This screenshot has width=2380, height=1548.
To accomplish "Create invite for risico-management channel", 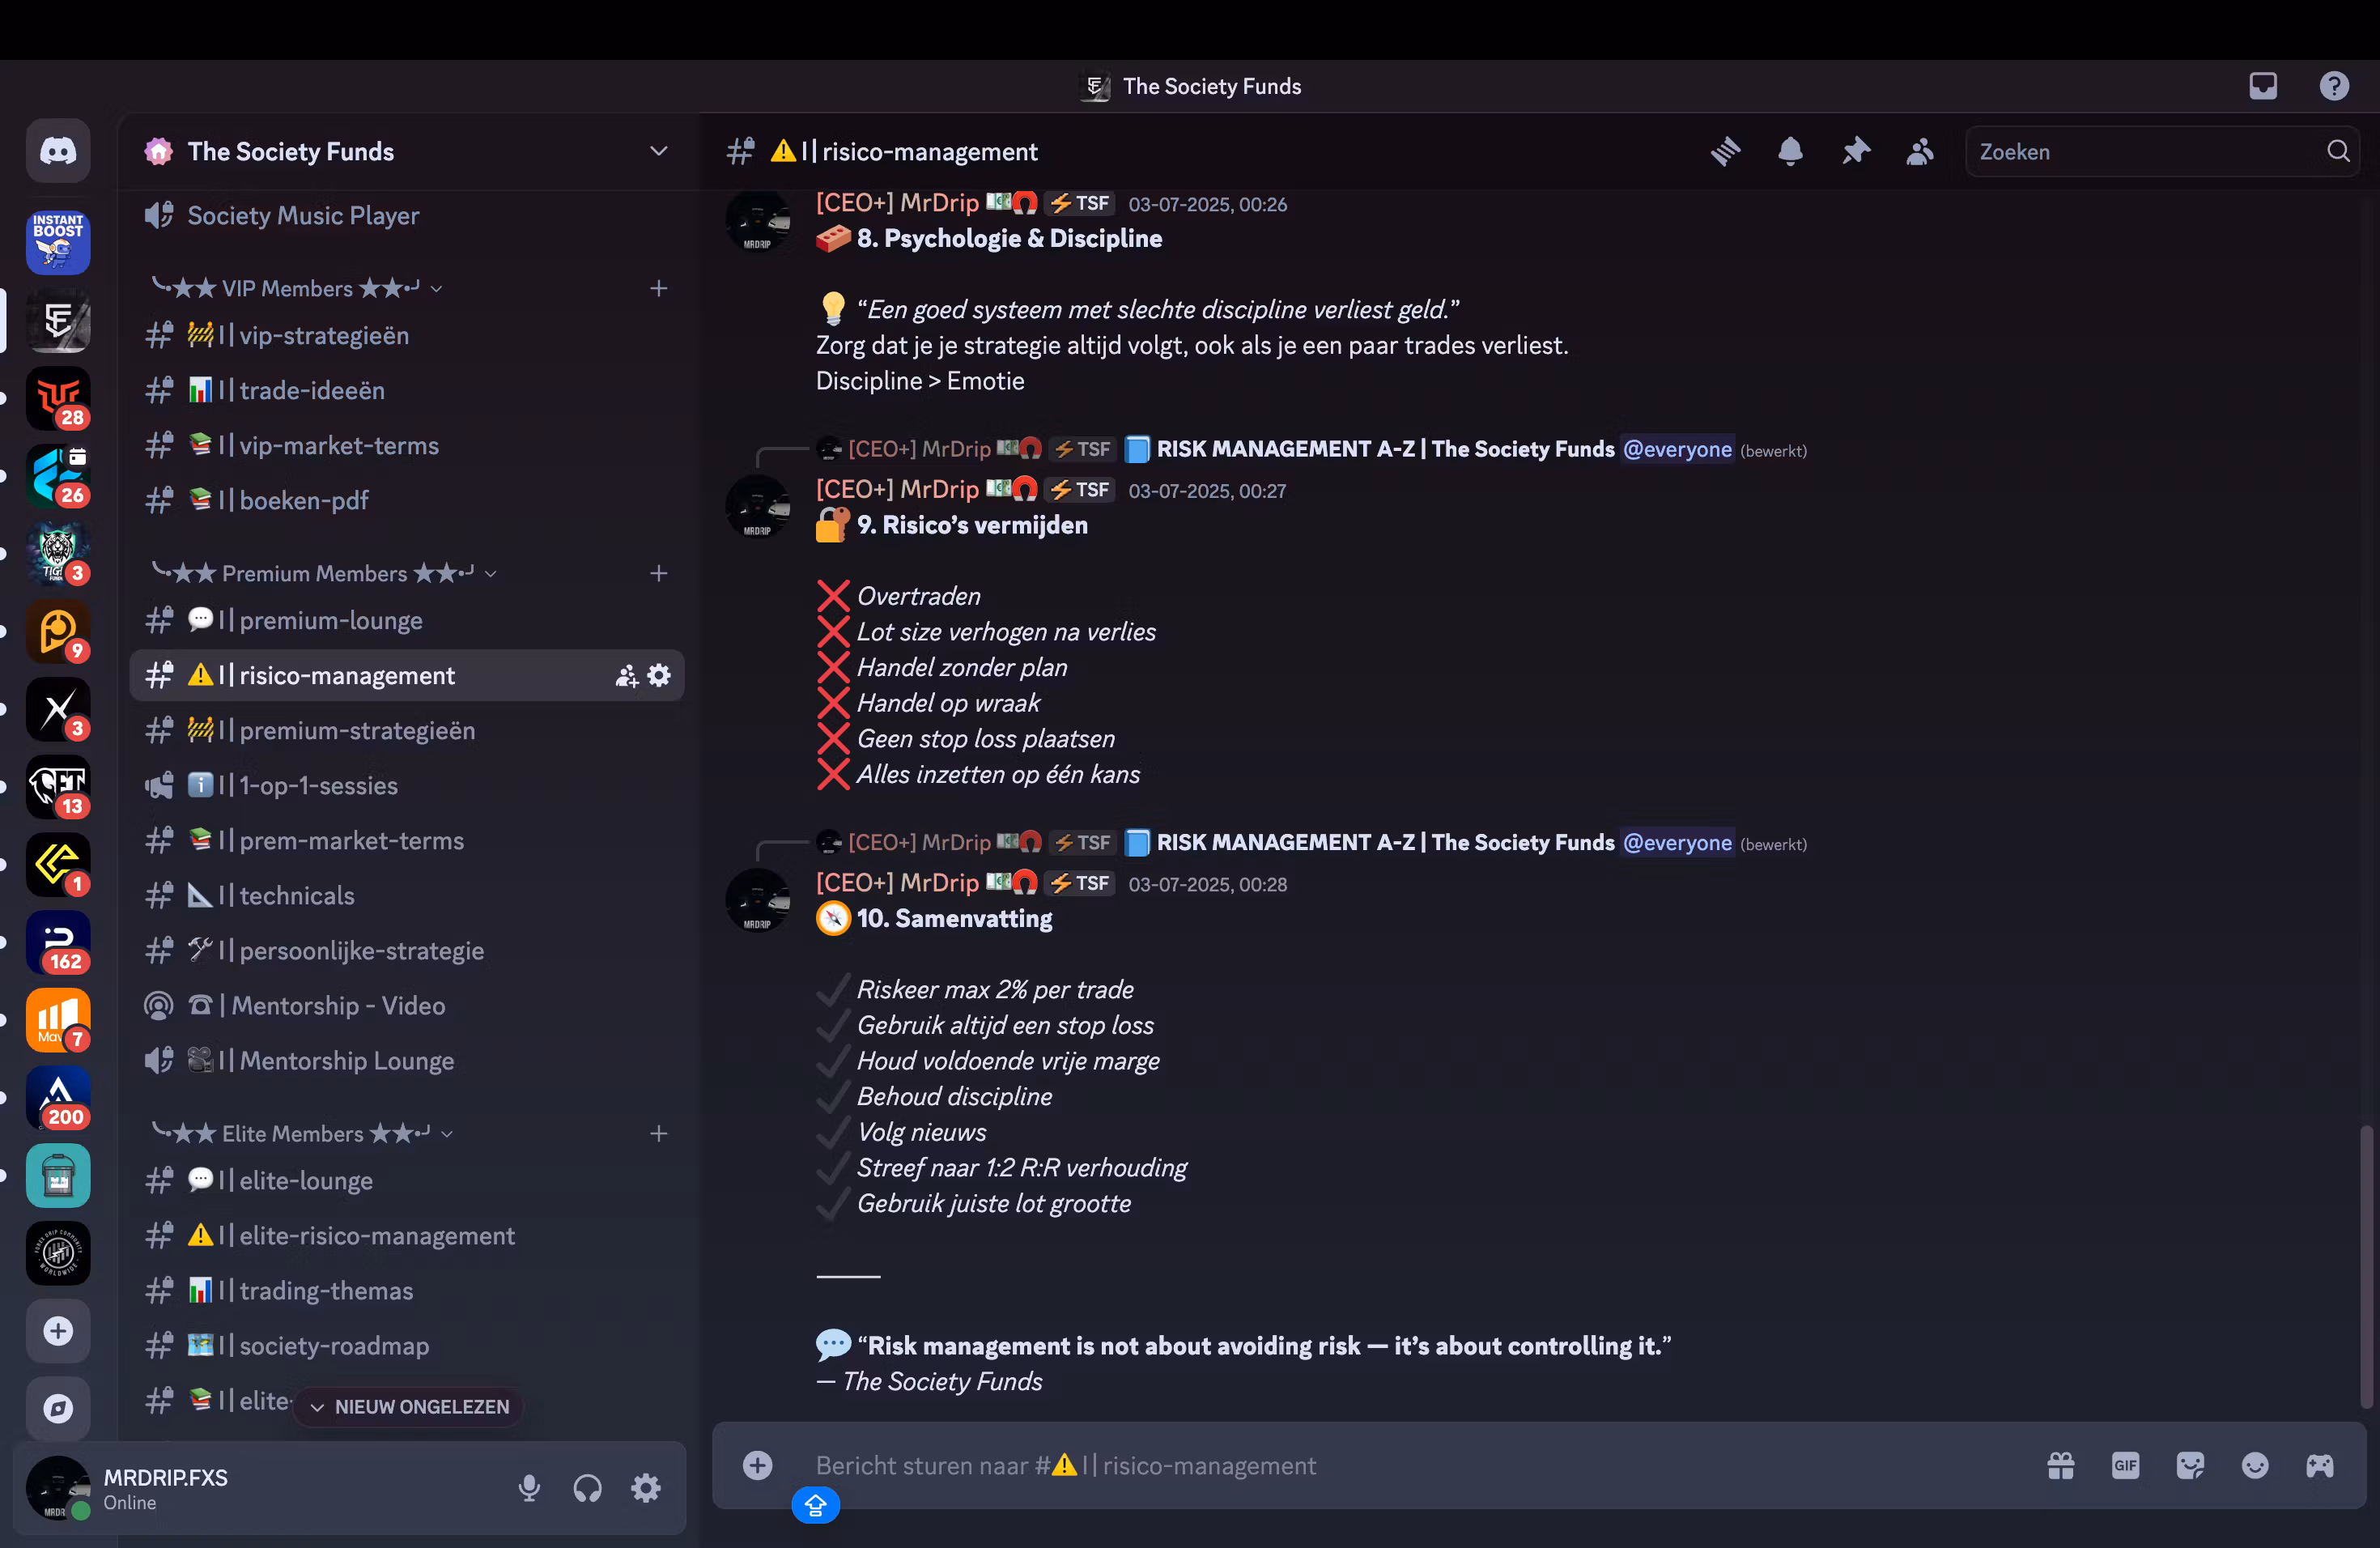I will click(626, 675).
